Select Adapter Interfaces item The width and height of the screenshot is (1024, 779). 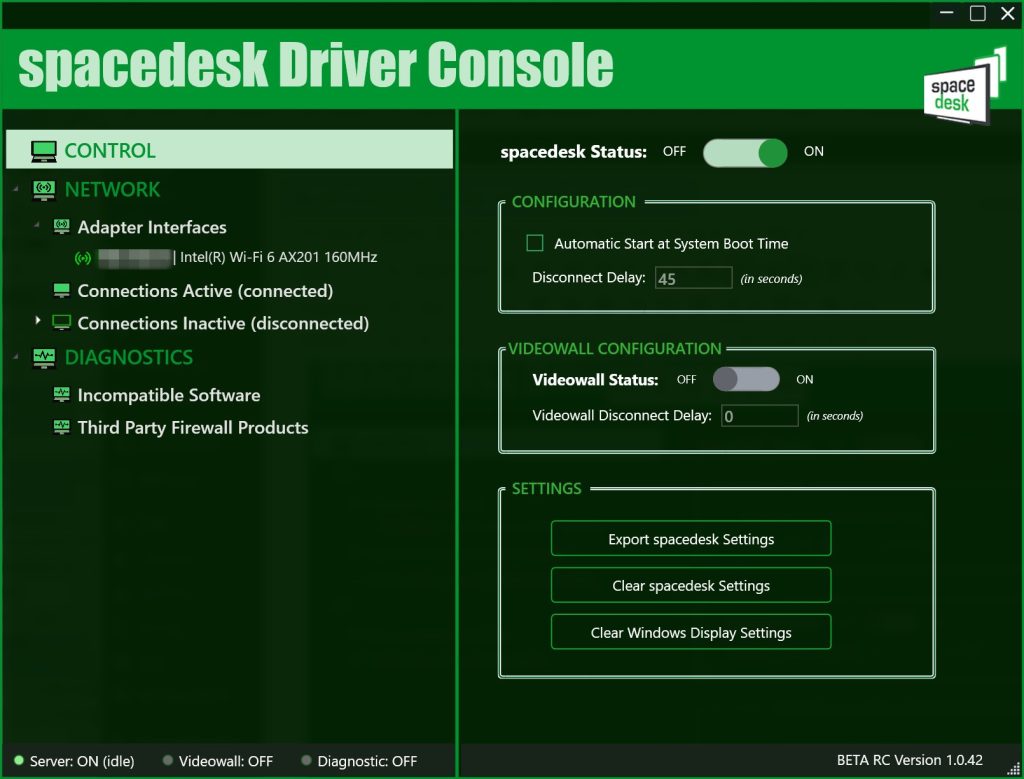[152, 227]
